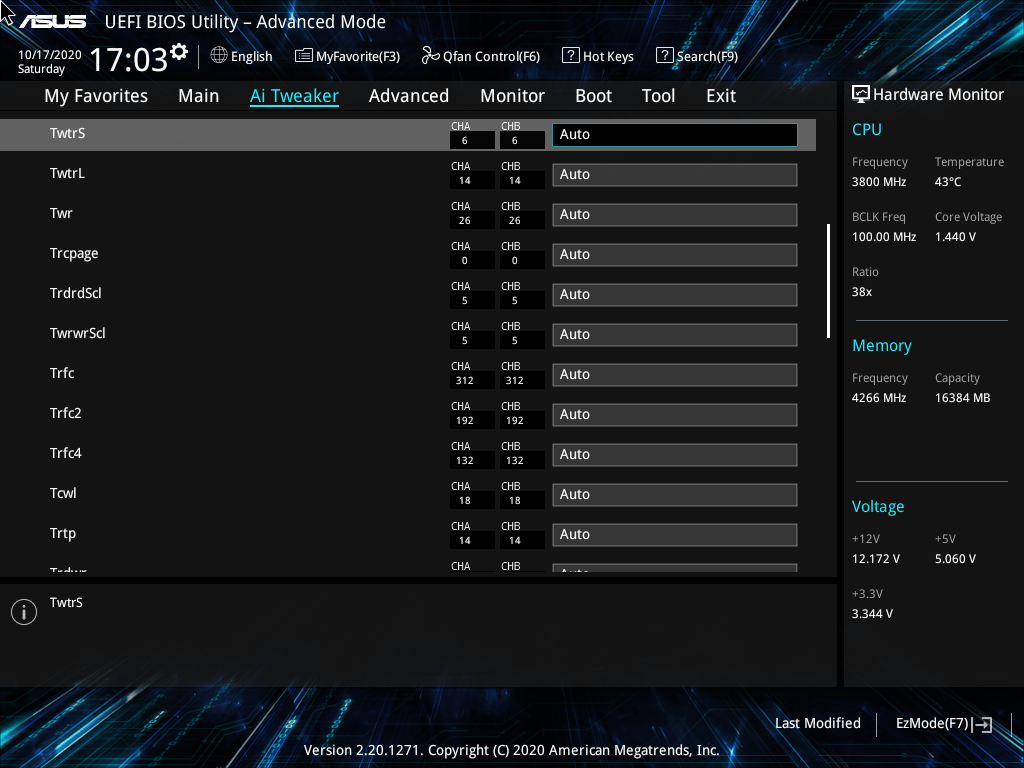The height and width of the screenshot is (768, 1024).
Task: Click the TwrwrScl row label
Action: 78,334
